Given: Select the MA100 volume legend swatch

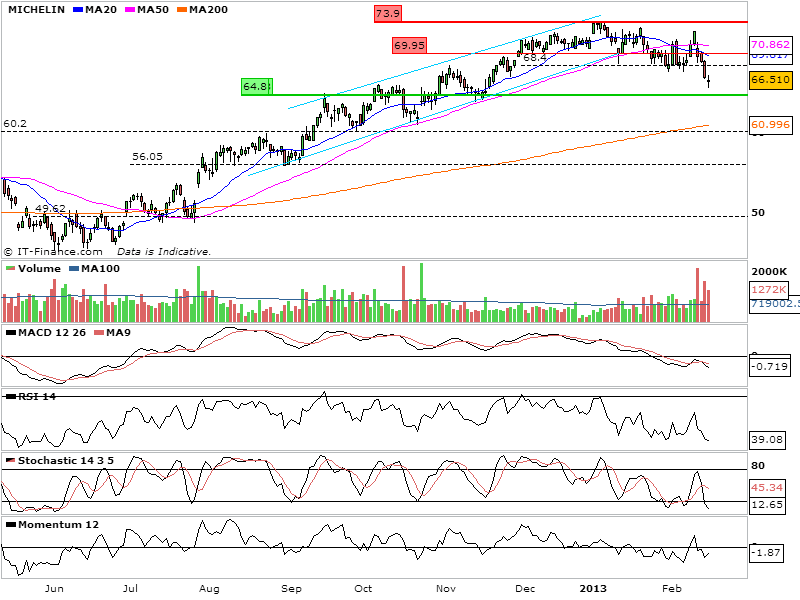Looking at the screenshot, I should click(x=73, y=269).
